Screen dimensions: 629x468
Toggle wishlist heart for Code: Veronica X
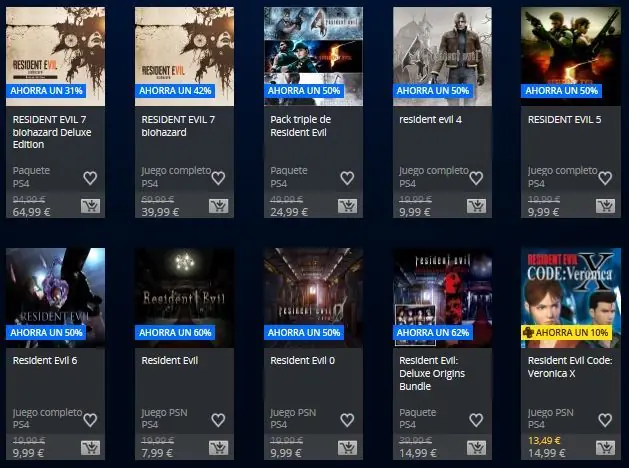(x=605, y=419)
